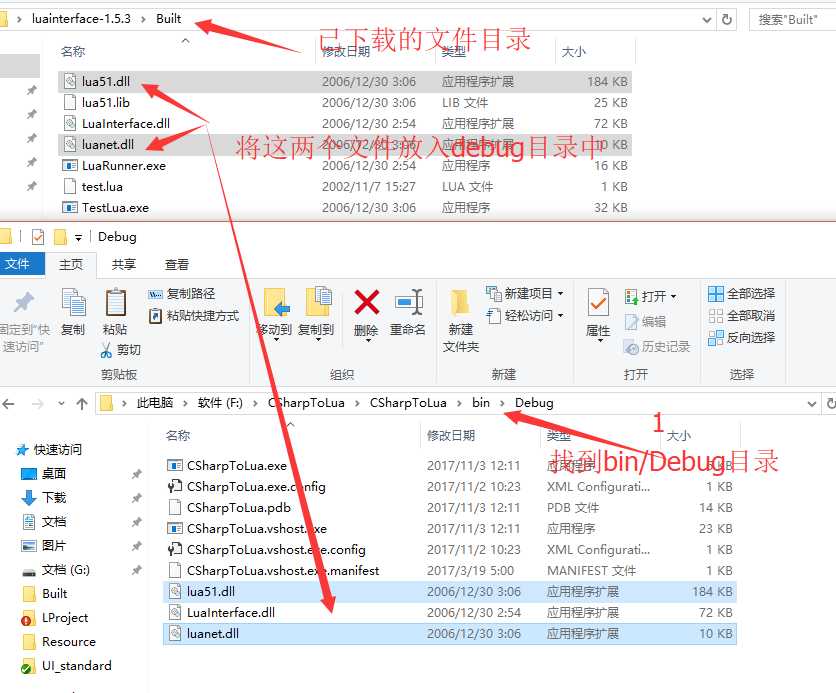Click the Forward arrow navigation button
Screen dimensions: 836x693
(x=37, y=404)
